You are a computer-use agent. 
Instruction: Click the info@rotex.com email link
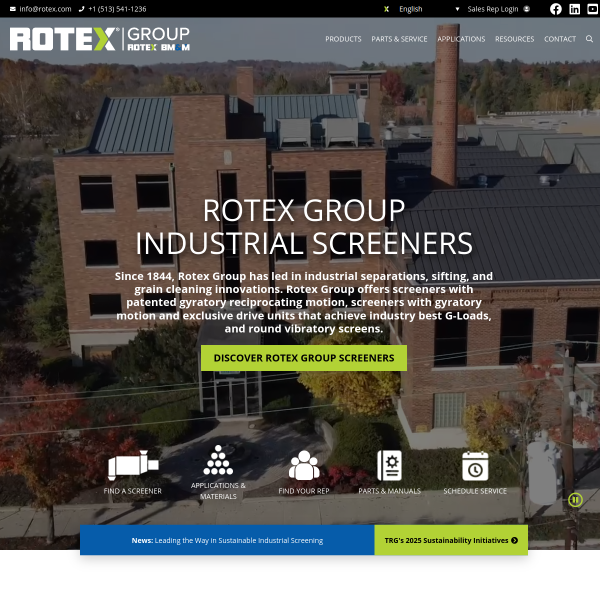tap(45, 9)
